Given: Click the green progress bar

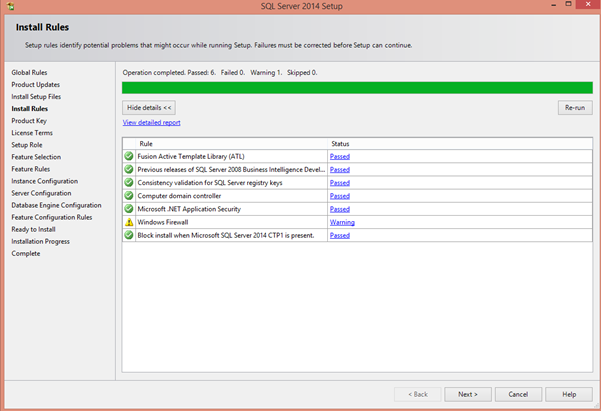Looking at the screenshot, I should pos(357,87).
